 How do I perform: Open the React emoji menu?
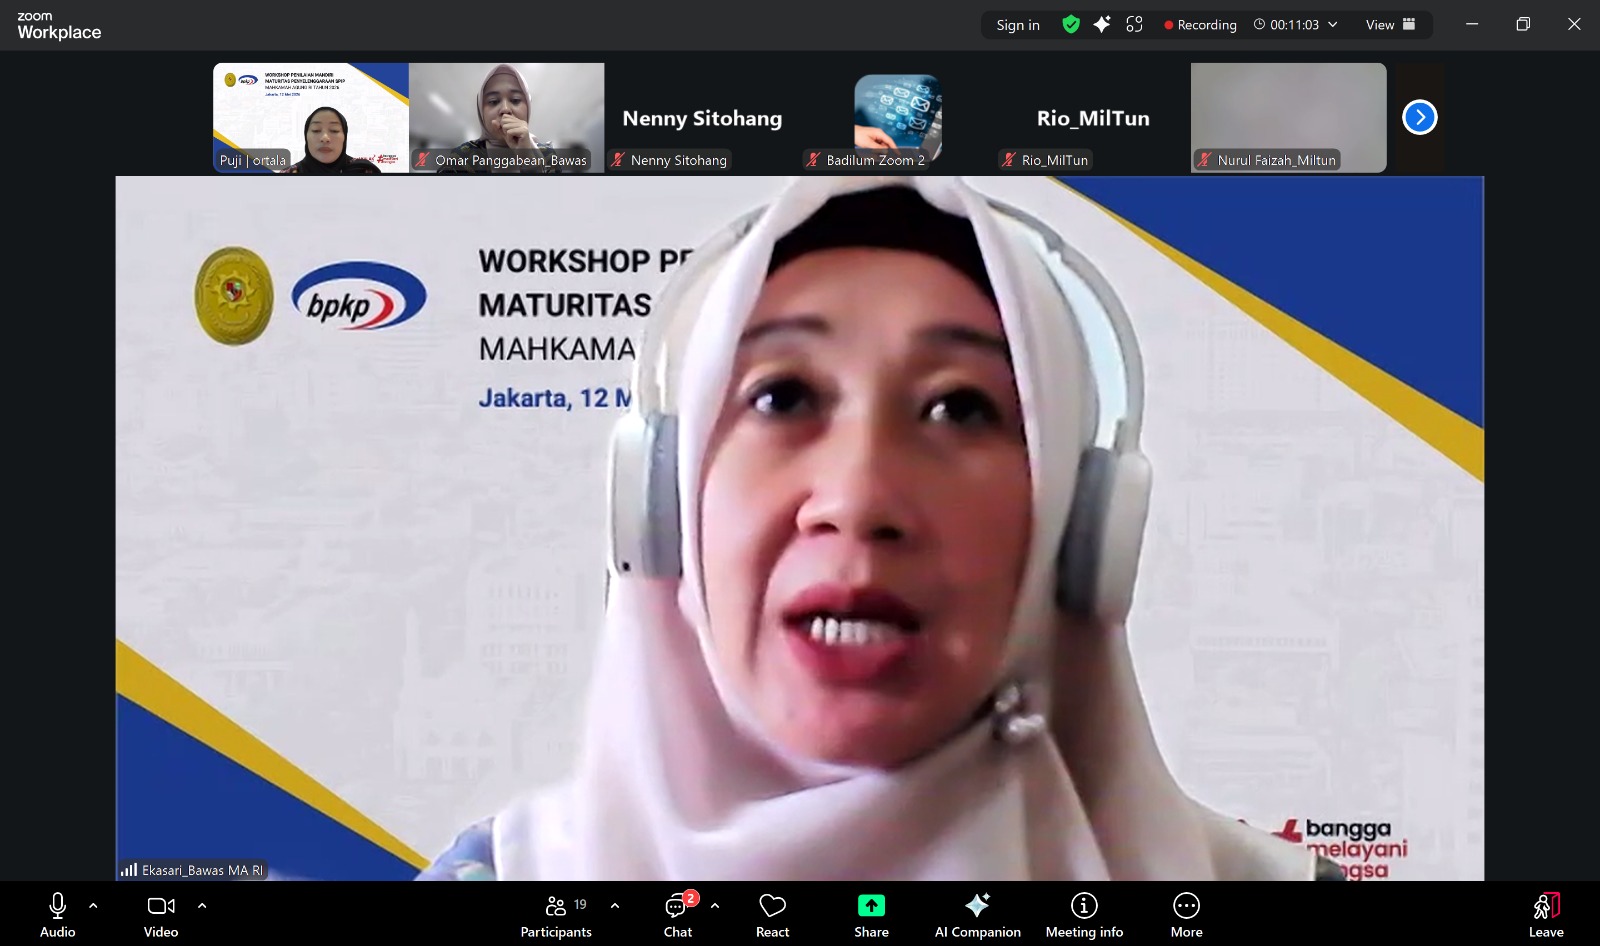point(772,915)
